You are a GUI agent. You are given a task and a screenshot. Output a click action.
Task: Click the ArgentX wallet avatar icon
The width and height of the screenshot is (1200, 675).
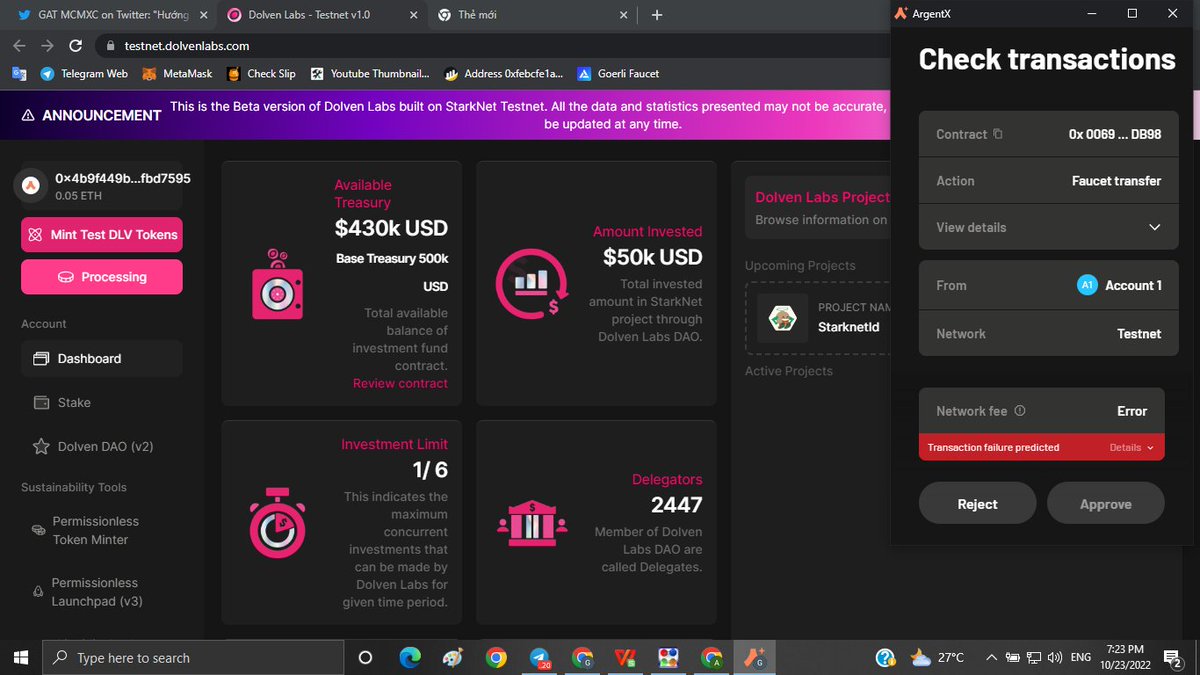(32, 185)
